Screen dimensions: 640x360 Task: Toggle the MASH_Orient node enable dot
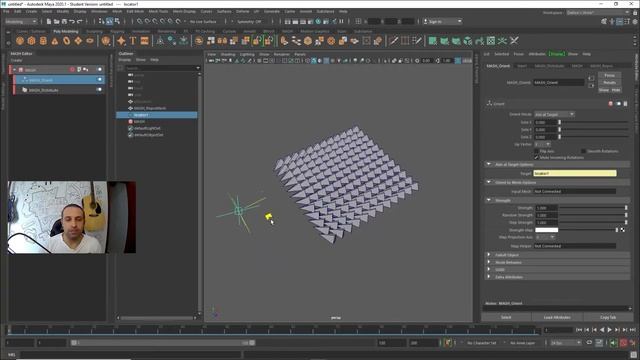tap(99, 80)
